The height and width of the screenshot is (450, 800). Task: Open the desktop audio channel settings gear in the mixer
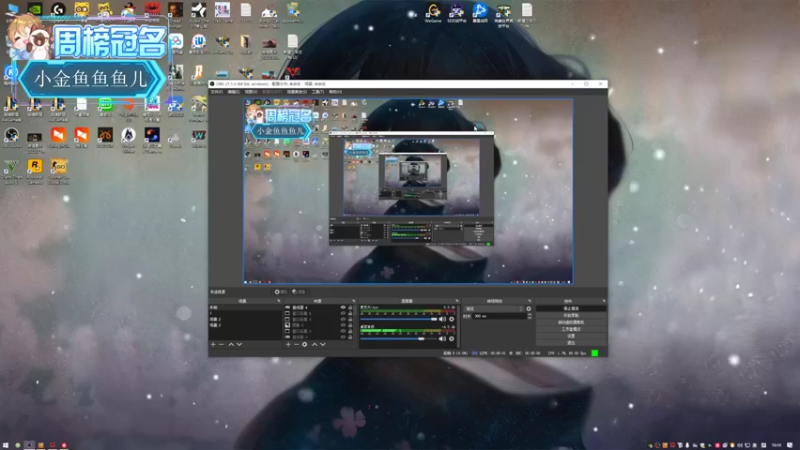click(452, 338)
